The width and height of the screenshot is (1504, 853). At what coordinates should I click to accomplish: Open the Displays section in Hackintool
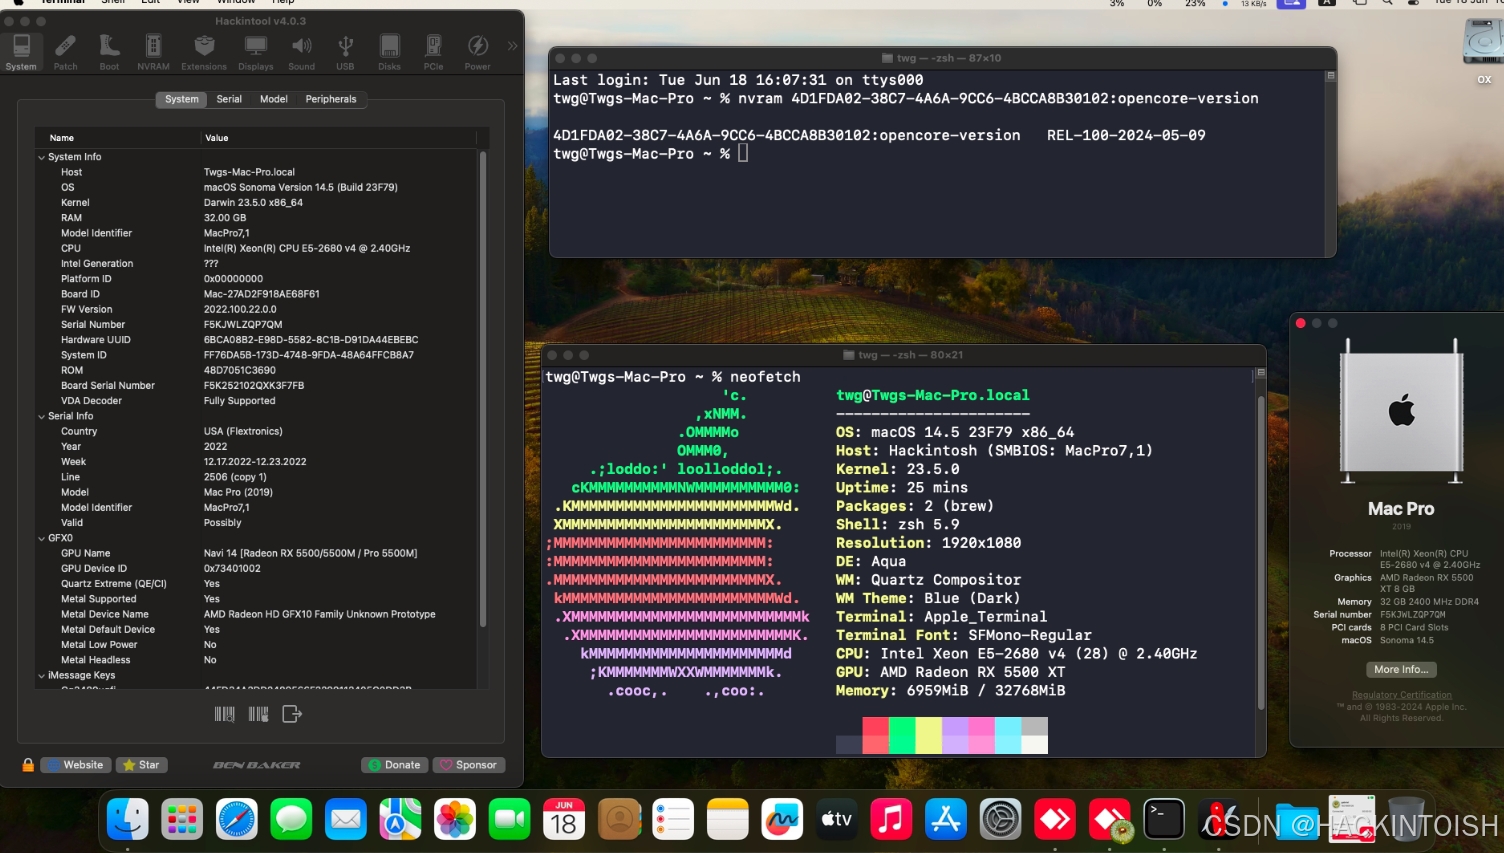256,52
